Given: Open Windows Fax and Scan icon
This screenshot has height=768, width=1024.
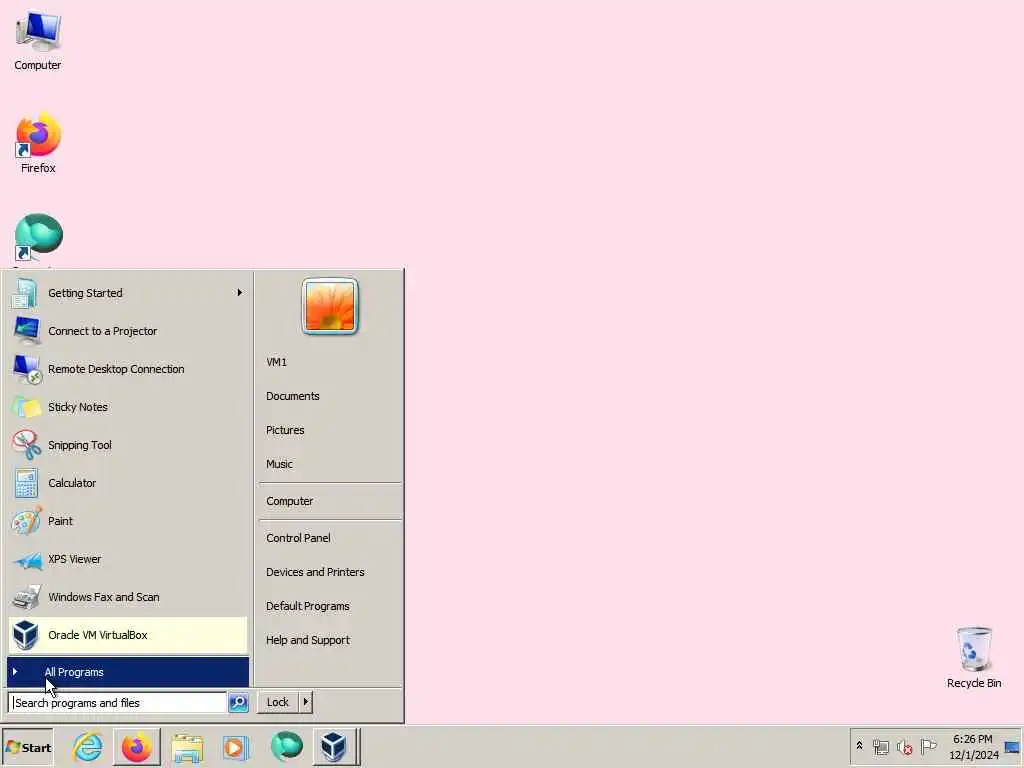Looking at the screenshot, I should [x=27, y=597].
